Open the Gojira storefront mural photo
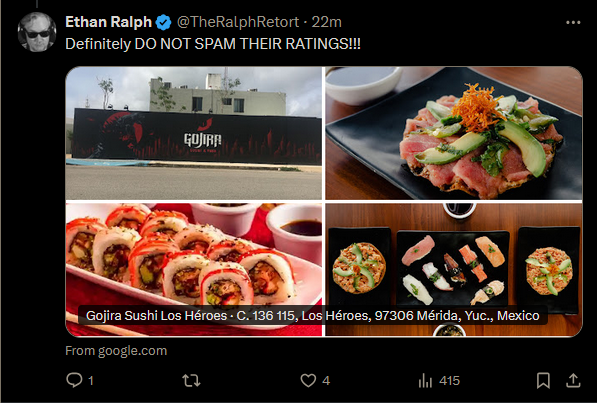This screenshot has width=597, height=403. click(x=193, y=133)
